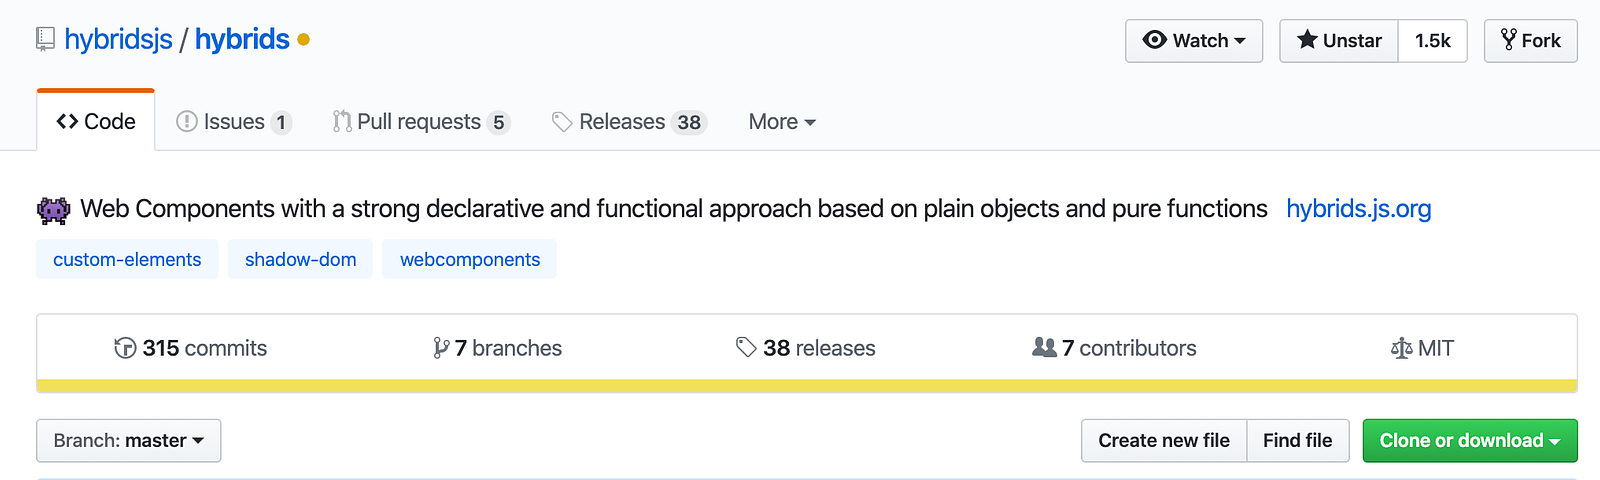1600x480 pixels.
Task: Expand Clone or download menu
Action: coord(1470,441)
